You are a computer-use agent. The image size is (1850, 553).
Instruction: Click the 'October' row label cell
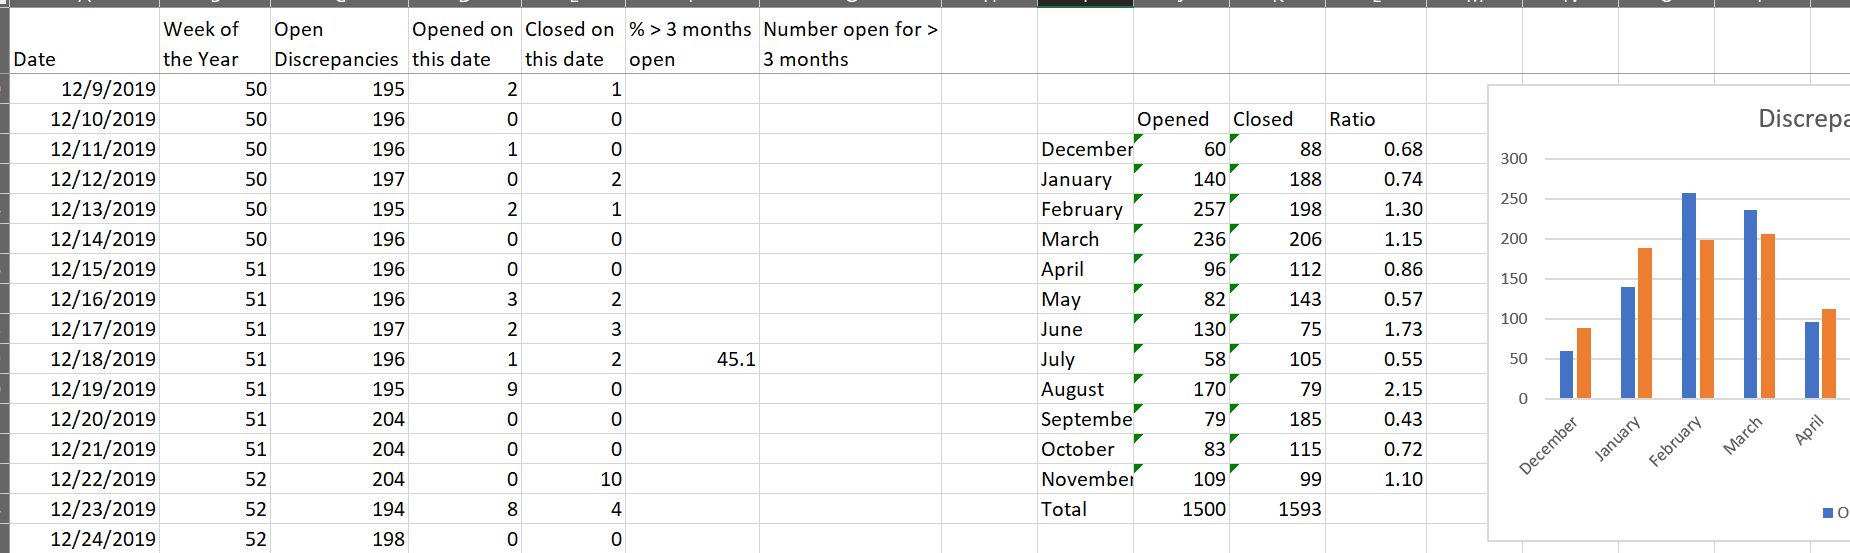pyautogui.click(x=1085, y=449)
